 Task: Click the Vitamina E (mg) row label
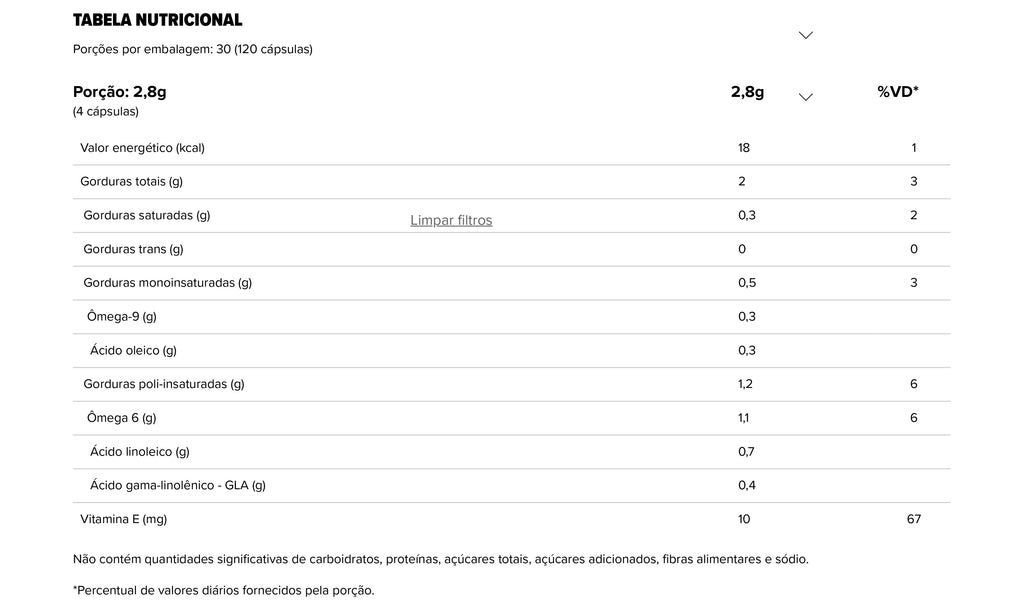123,520
